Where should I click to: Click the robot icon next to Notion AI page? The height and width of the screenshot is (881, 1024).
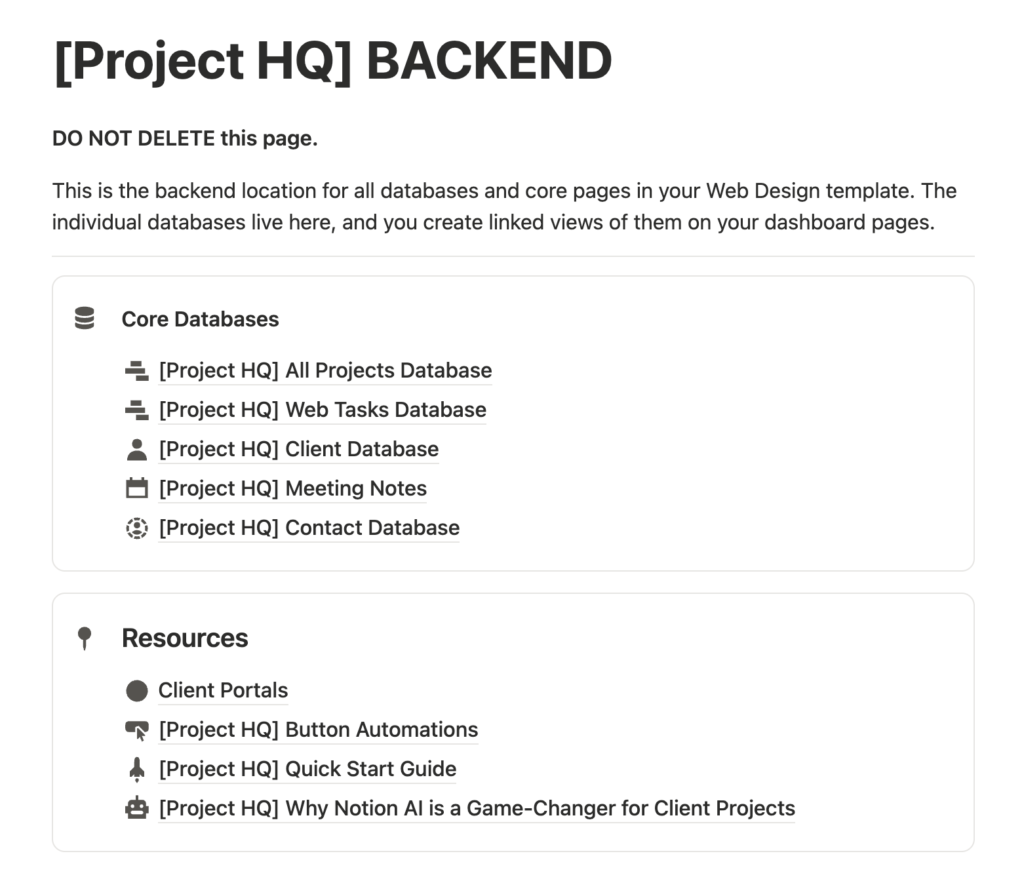tap(136, 808)
